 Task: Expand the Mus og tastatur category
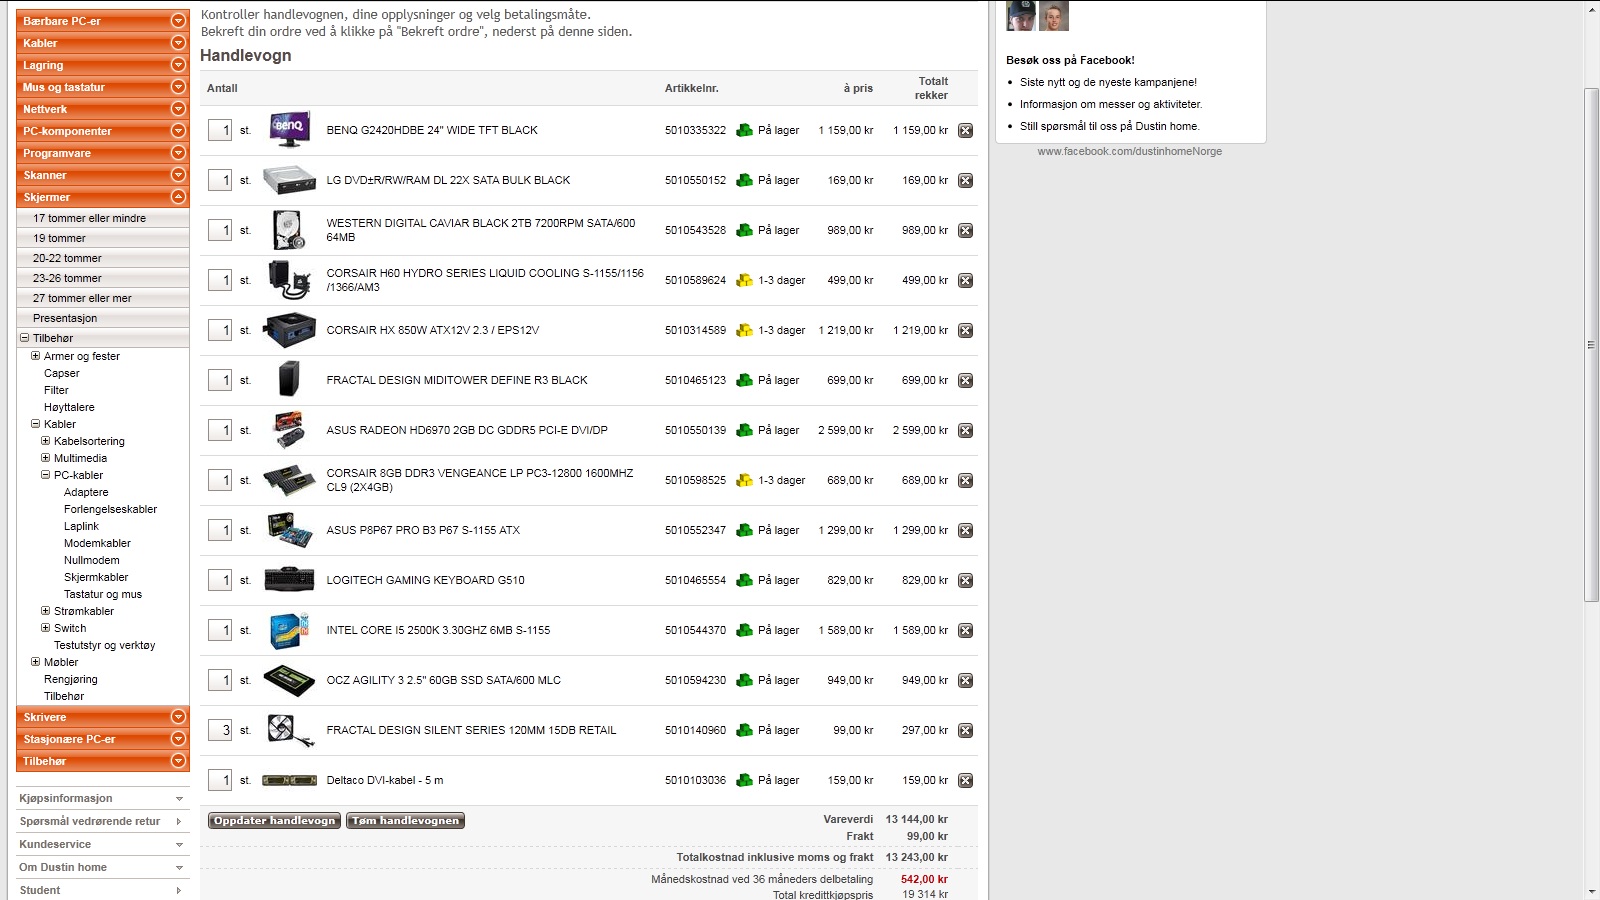(x=178, y=87)
